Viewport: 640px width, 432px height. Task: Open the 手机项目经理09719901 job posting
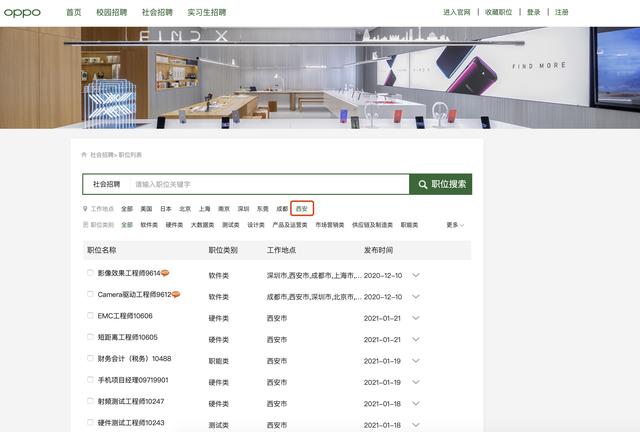133,380
